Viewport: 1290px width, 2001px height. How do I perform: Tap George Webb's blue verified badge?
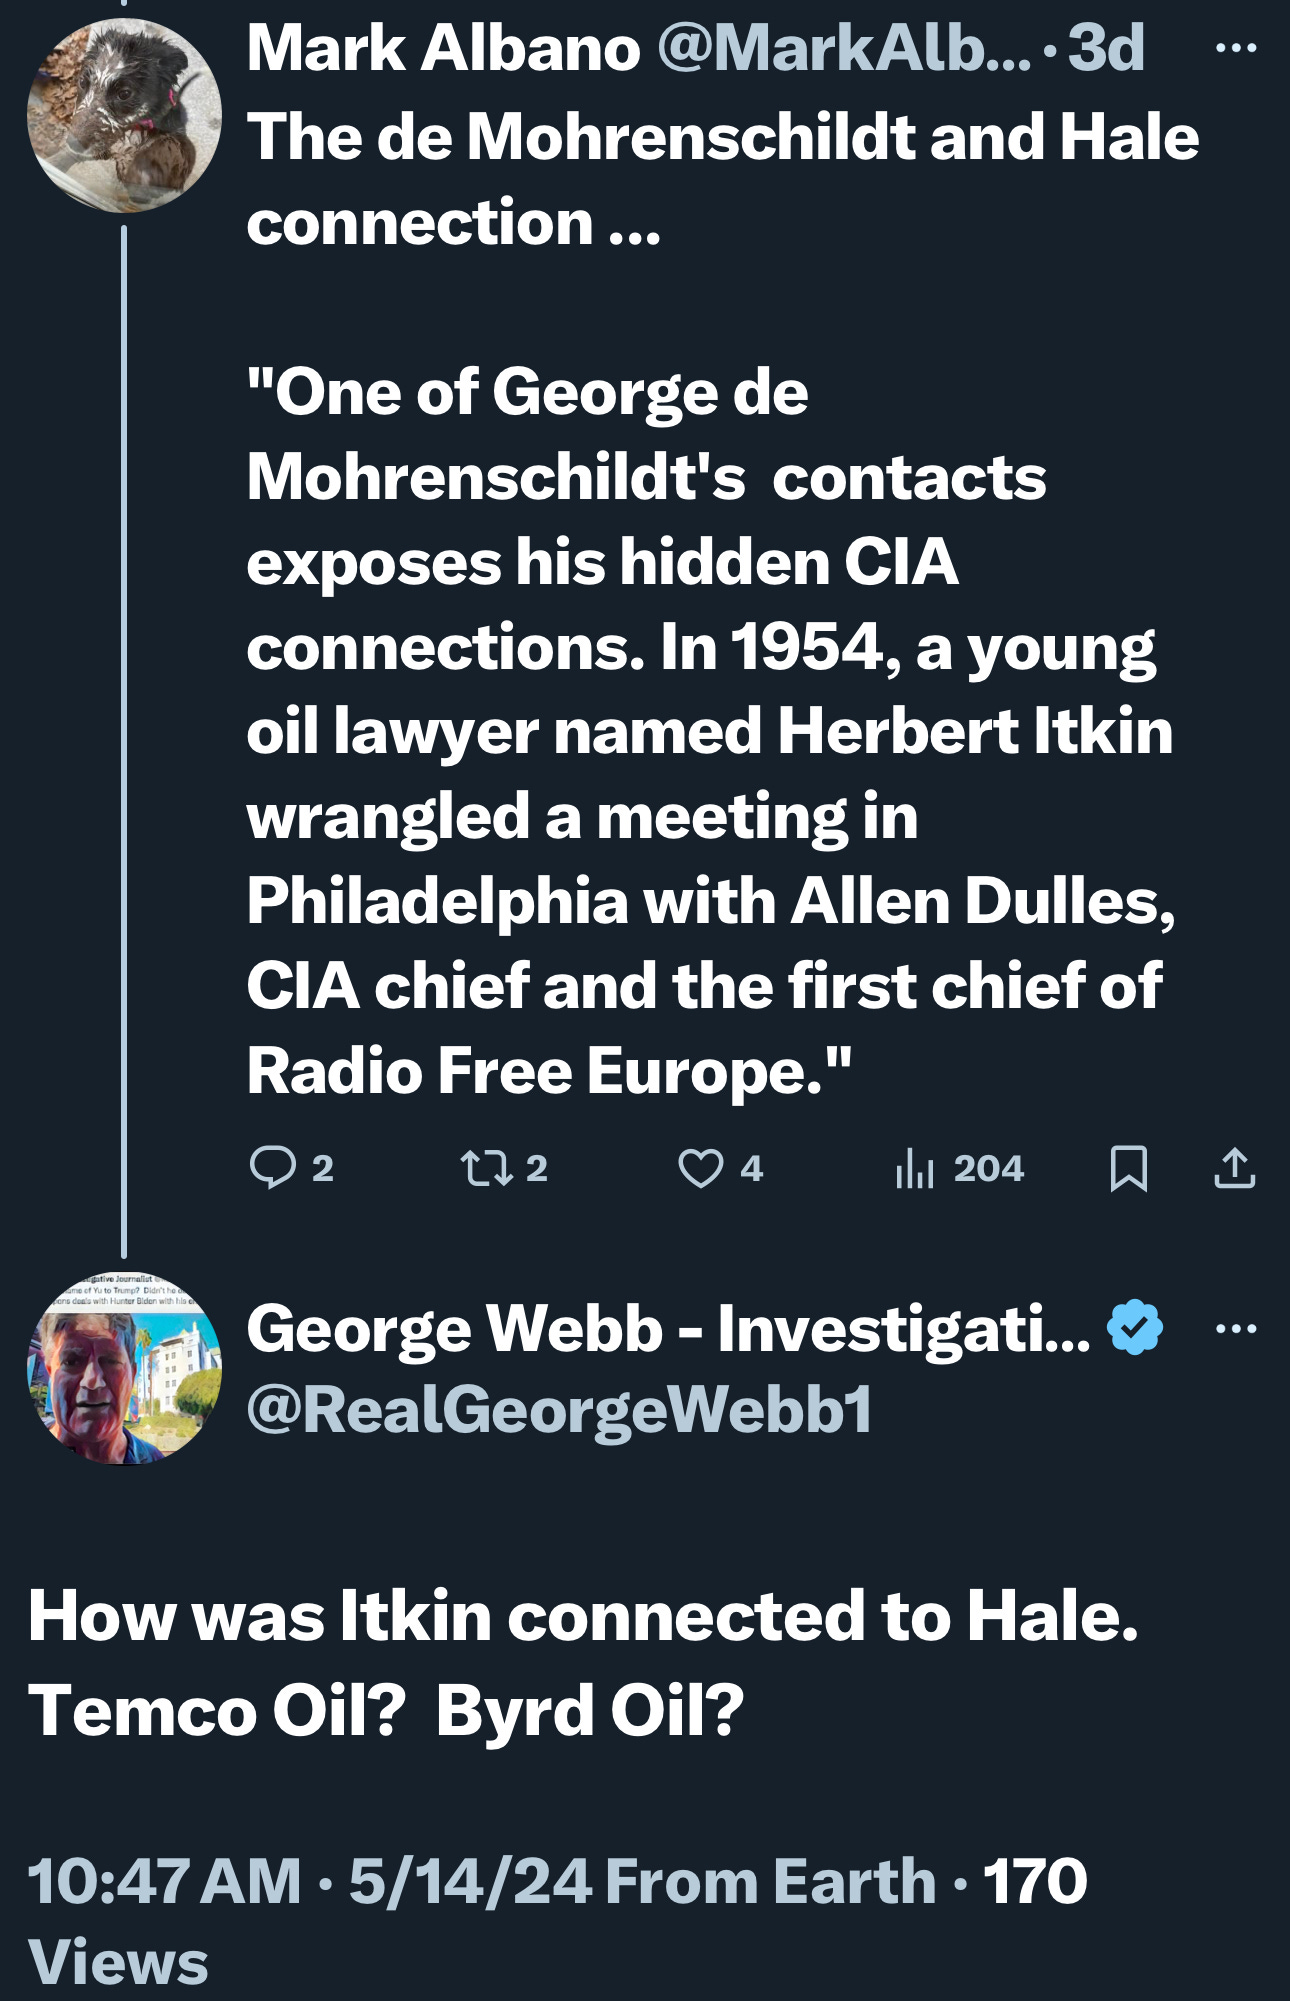tap(1135, 1328)
